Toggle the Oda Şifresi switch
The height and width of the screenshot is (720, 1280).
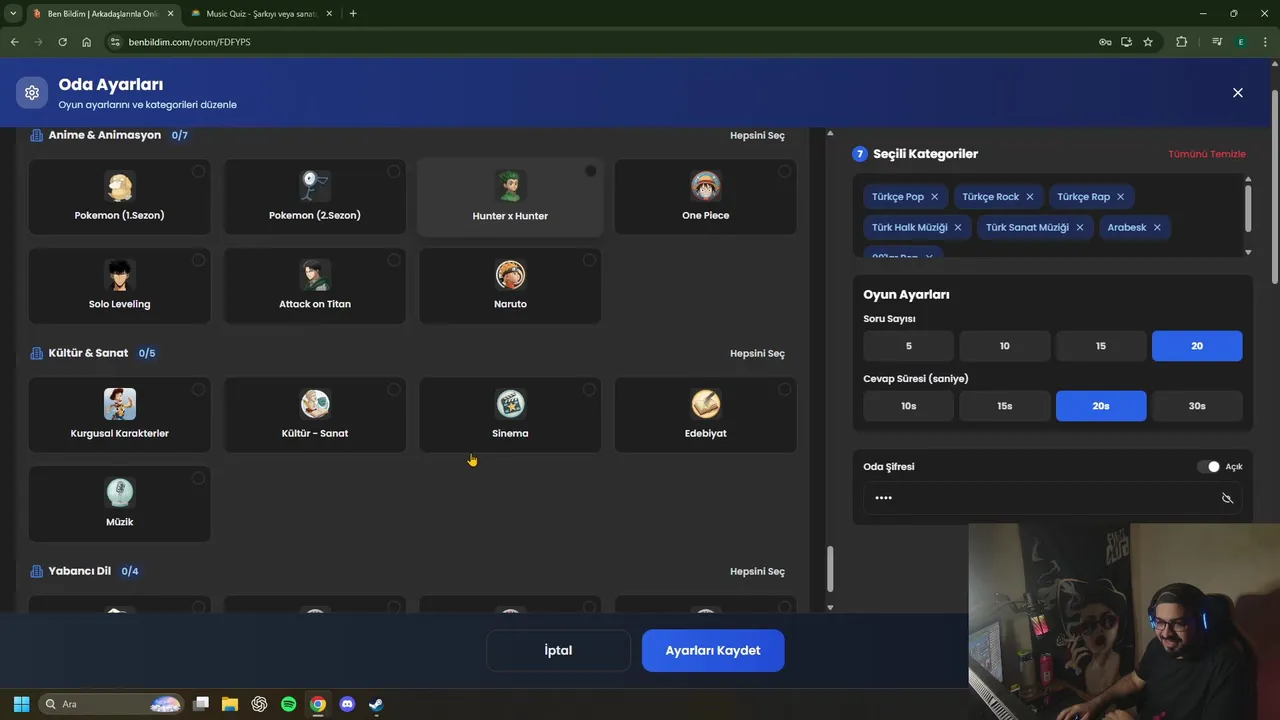coord(1208,467)
